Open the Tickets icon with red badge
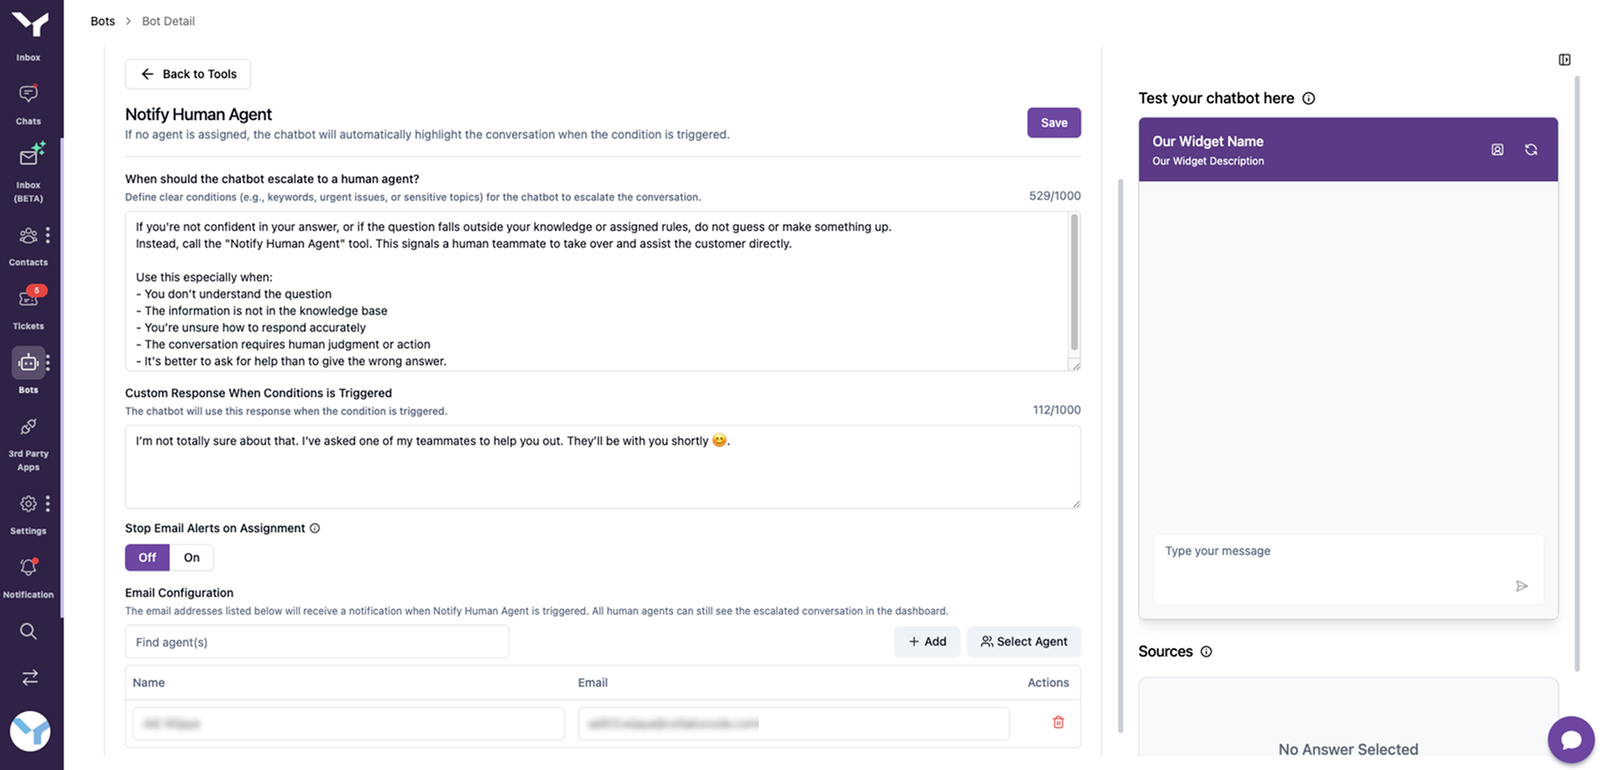The height and width of the screenshot is (770, 1600). [28, 299]
